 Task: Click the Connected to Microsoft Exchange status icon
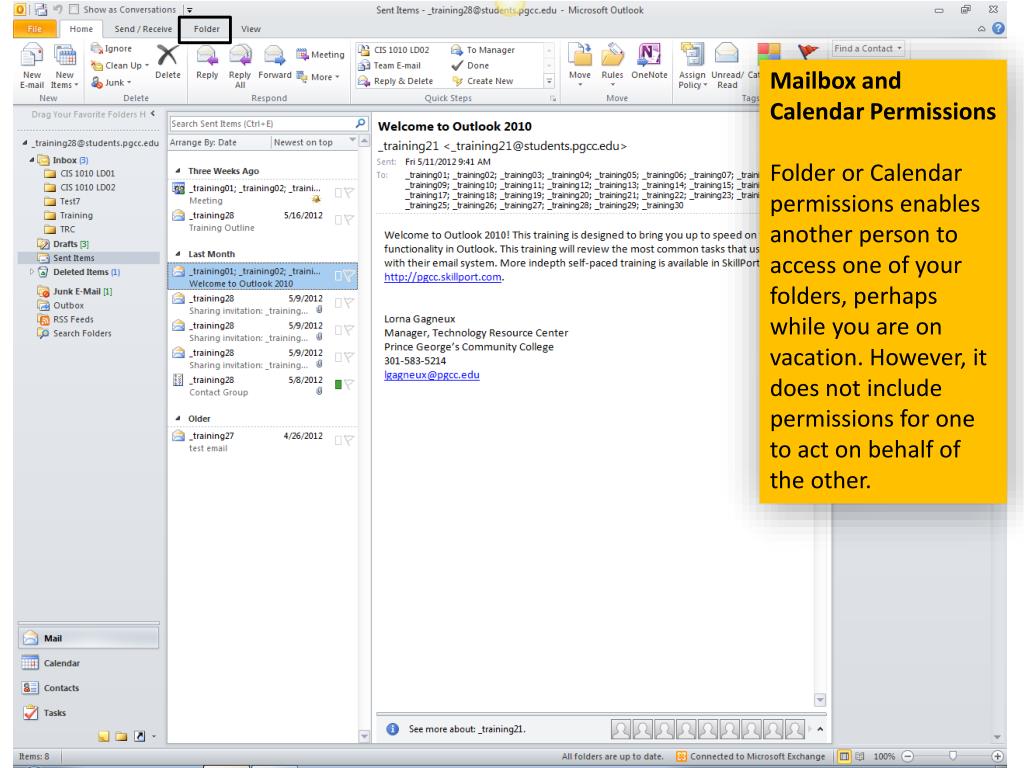tap(681, 756)
